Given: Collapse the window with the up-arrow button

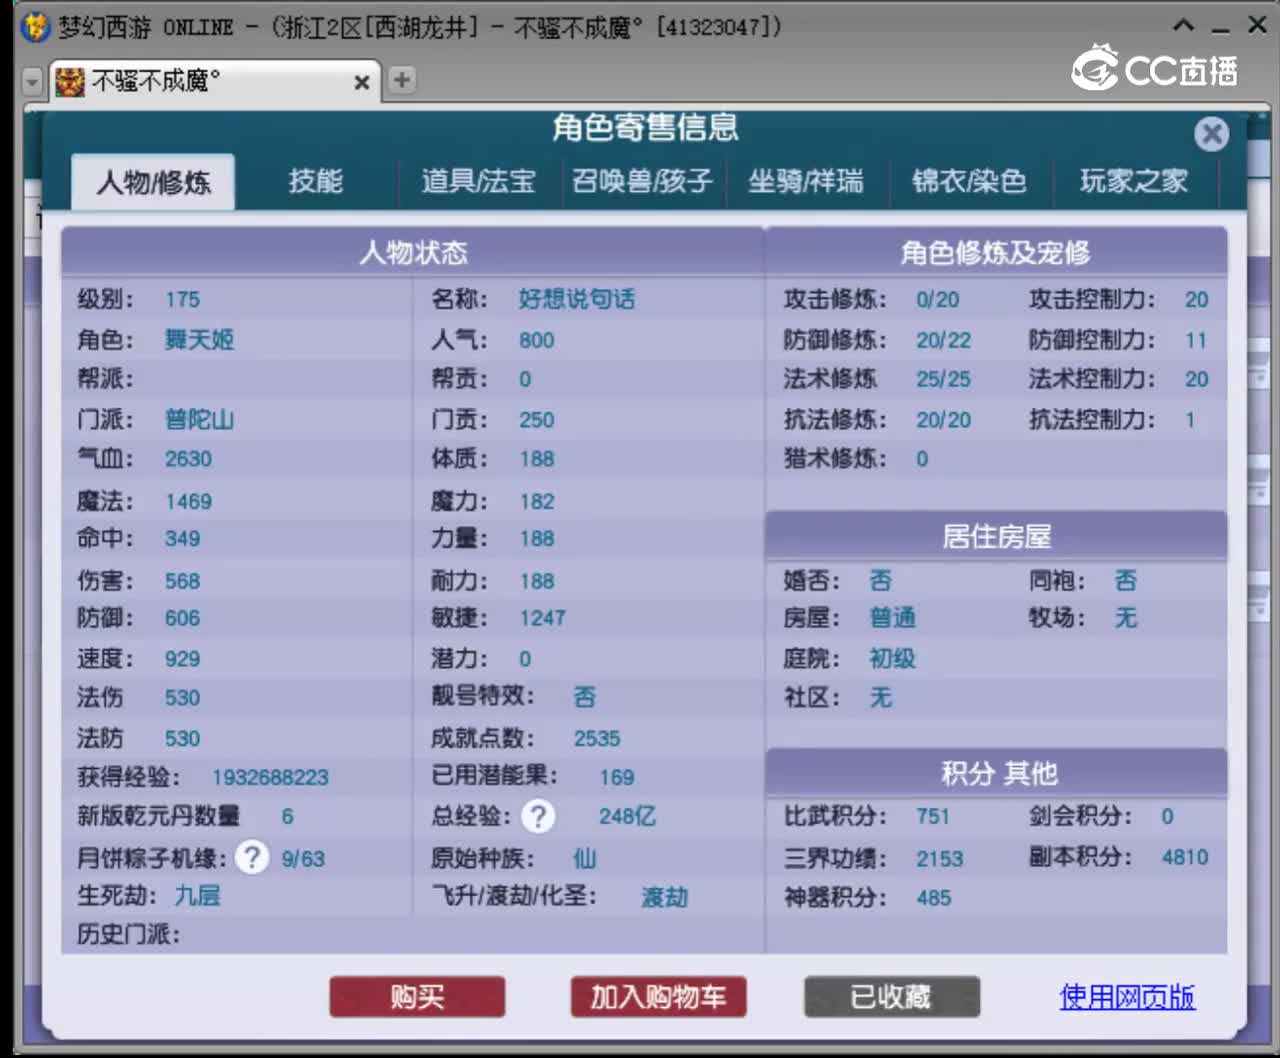Looking at the screenshot, I should coord(1184,26).
